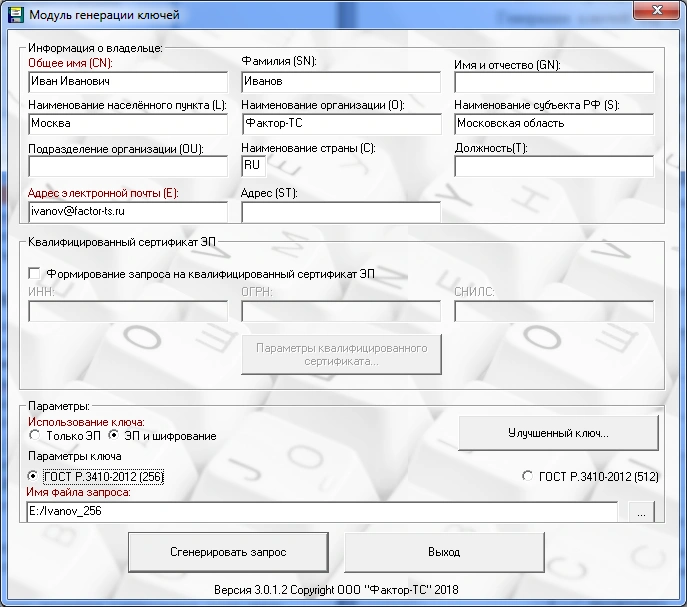Focus the Должность (T) input field
Viewport: 687px width, 607px height.
pyautogui.click(x=554, y=166)
